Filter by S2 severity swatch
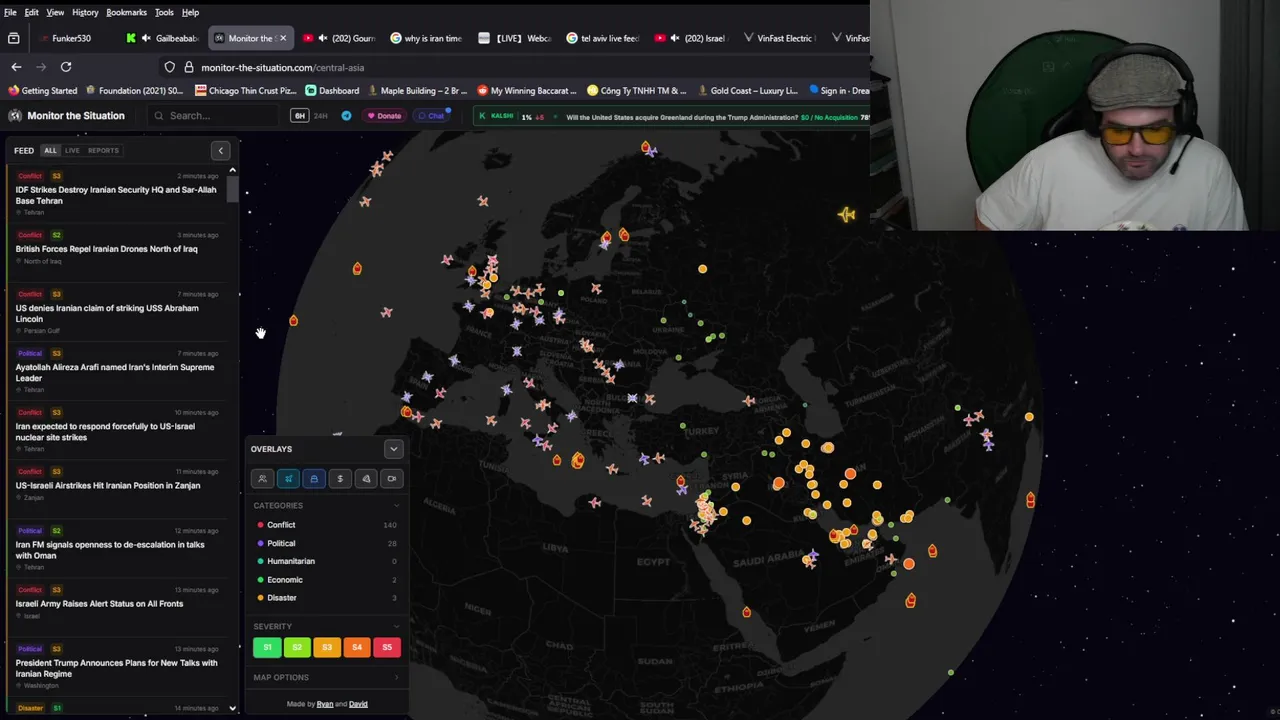 [297, 648]
